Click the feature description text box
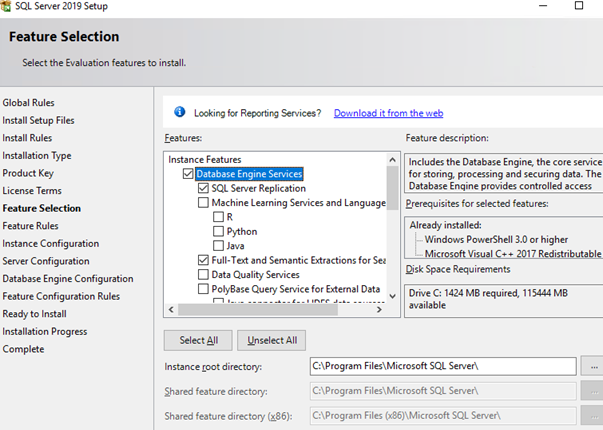Image resolution: width=603 pixels, height=430 pixels. (503, 173)
